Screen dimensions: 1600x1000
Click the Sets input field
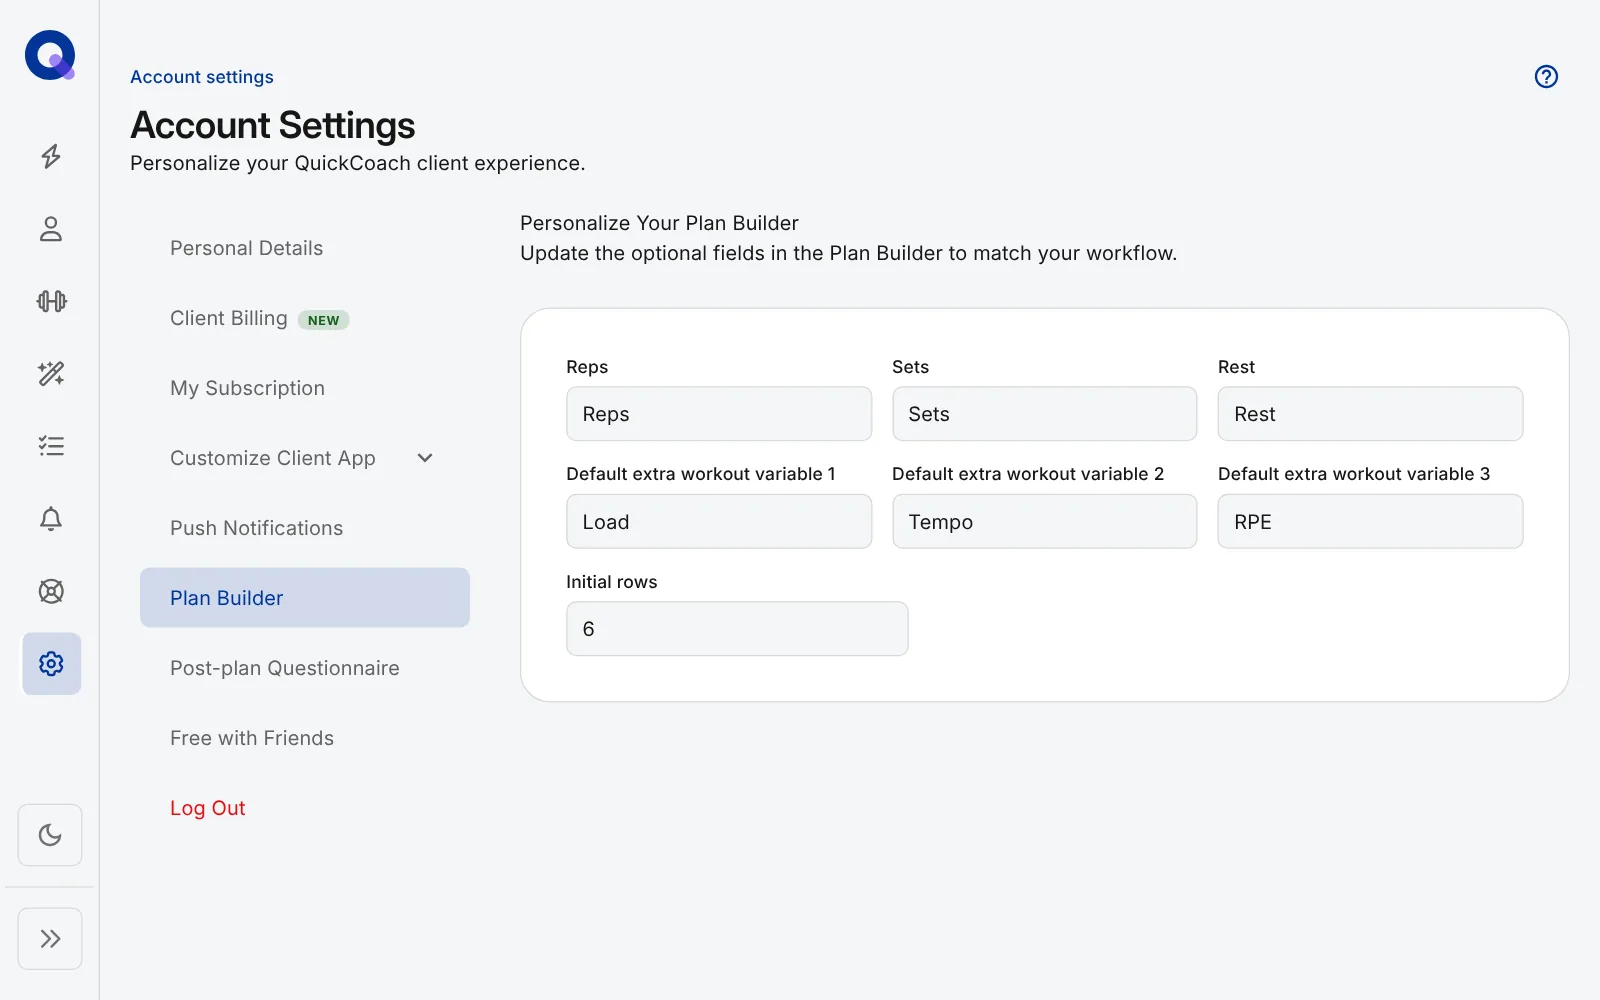[x=1044, y=414]
